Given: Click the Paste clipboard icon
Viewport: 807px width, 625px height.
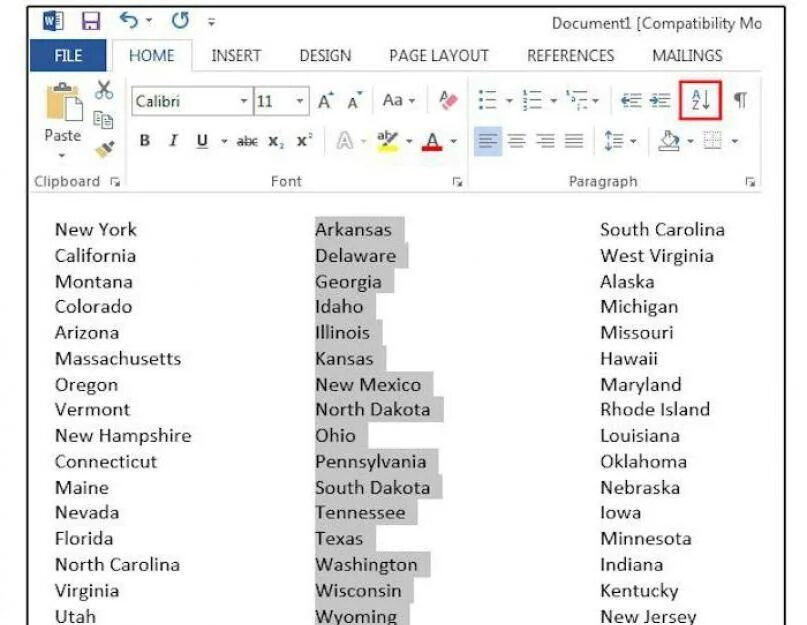Looking at the screenshot, I should tap(64, 101).
